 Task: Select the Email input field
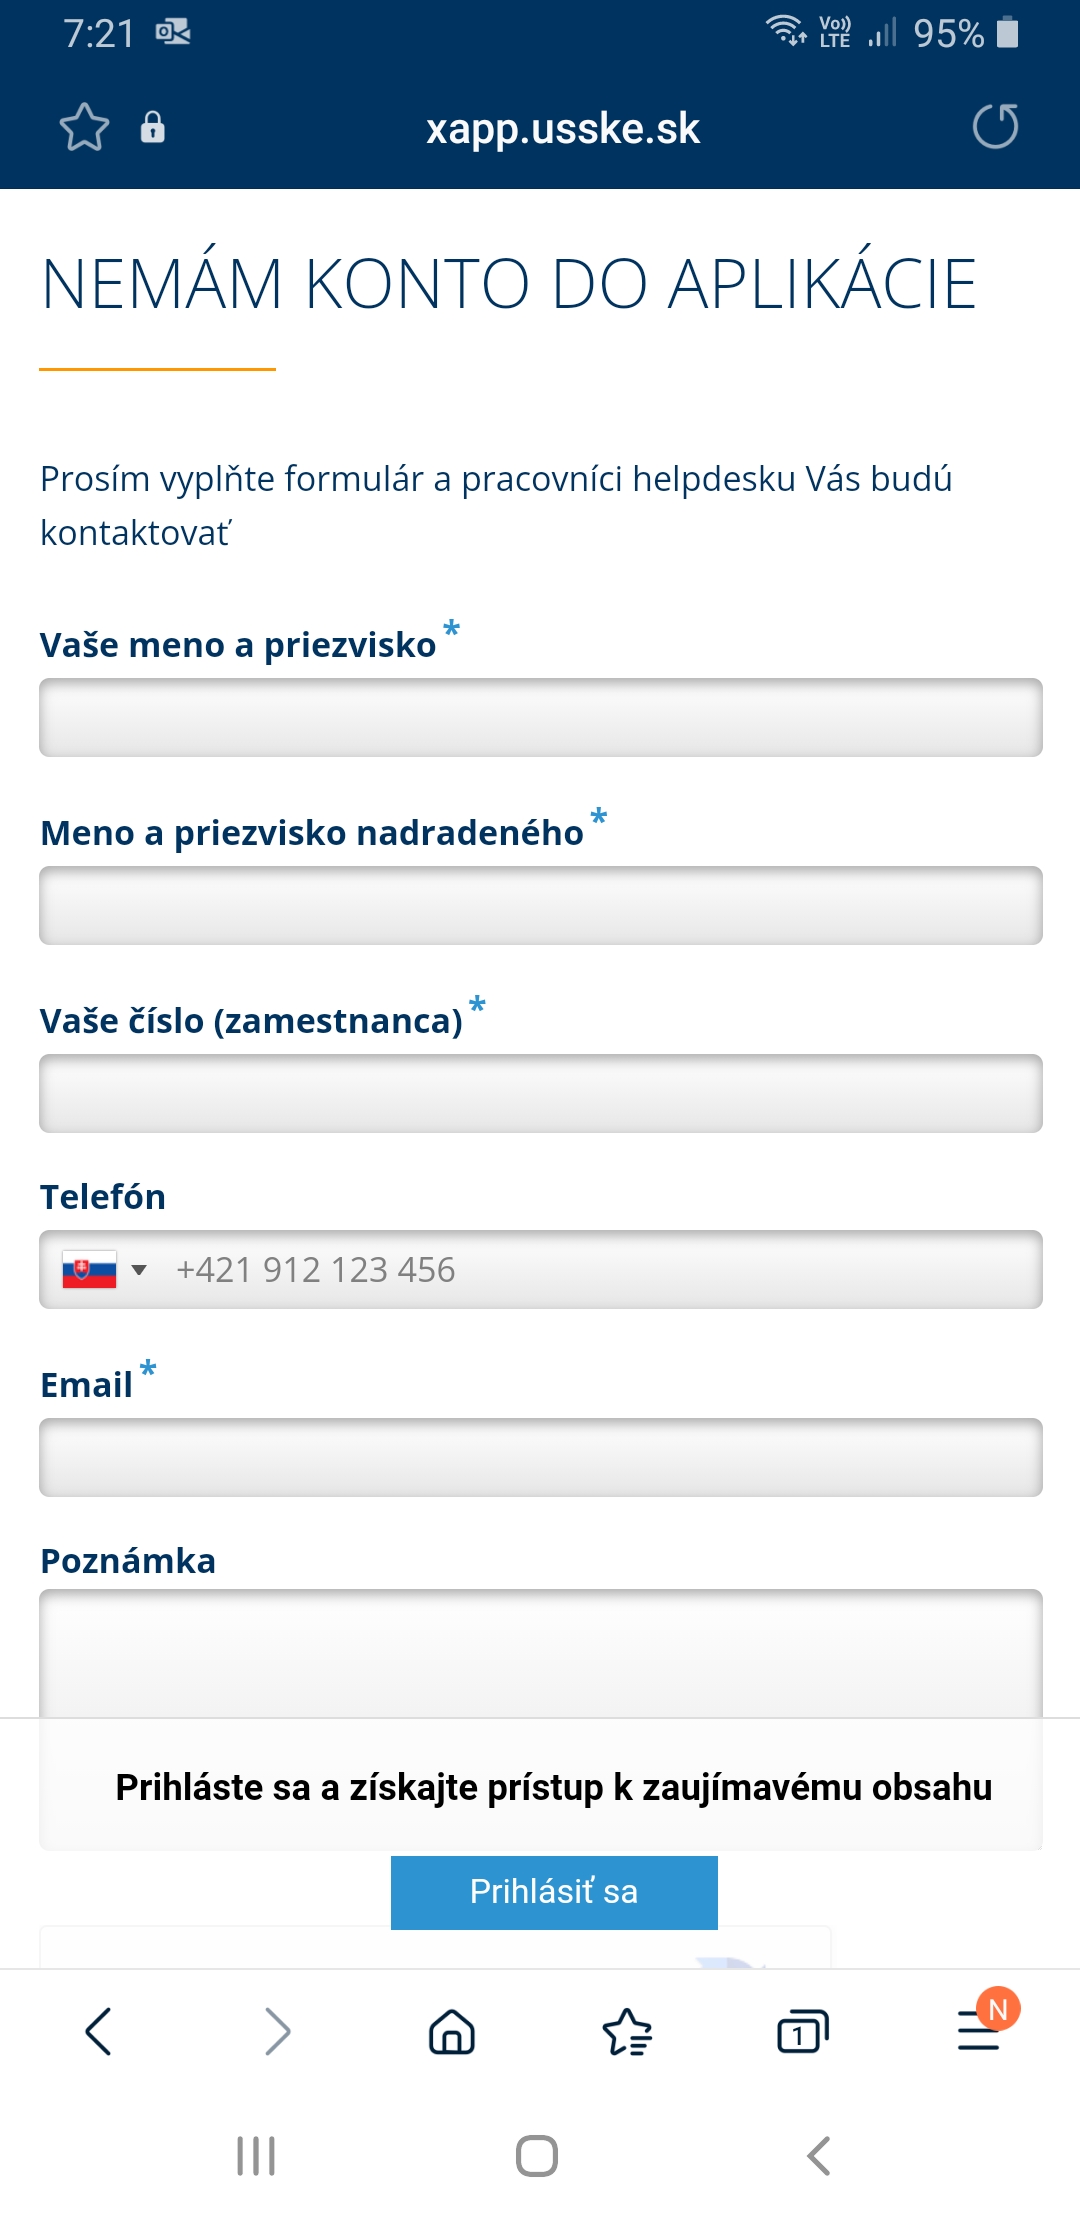[x=541, y=1457]
